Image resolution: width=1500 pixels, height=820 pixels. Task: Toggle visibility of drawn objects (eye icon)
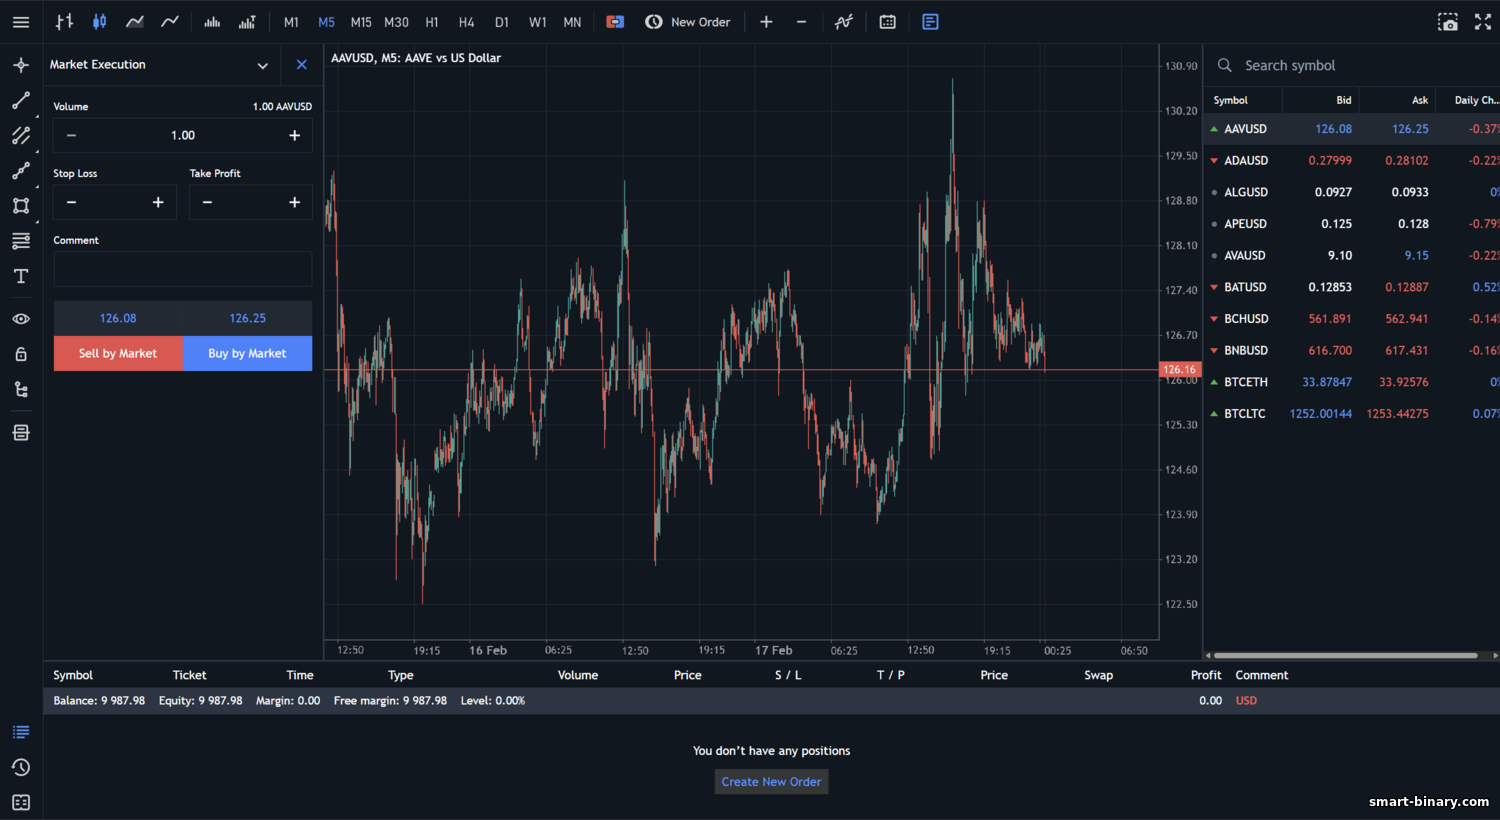21,319
